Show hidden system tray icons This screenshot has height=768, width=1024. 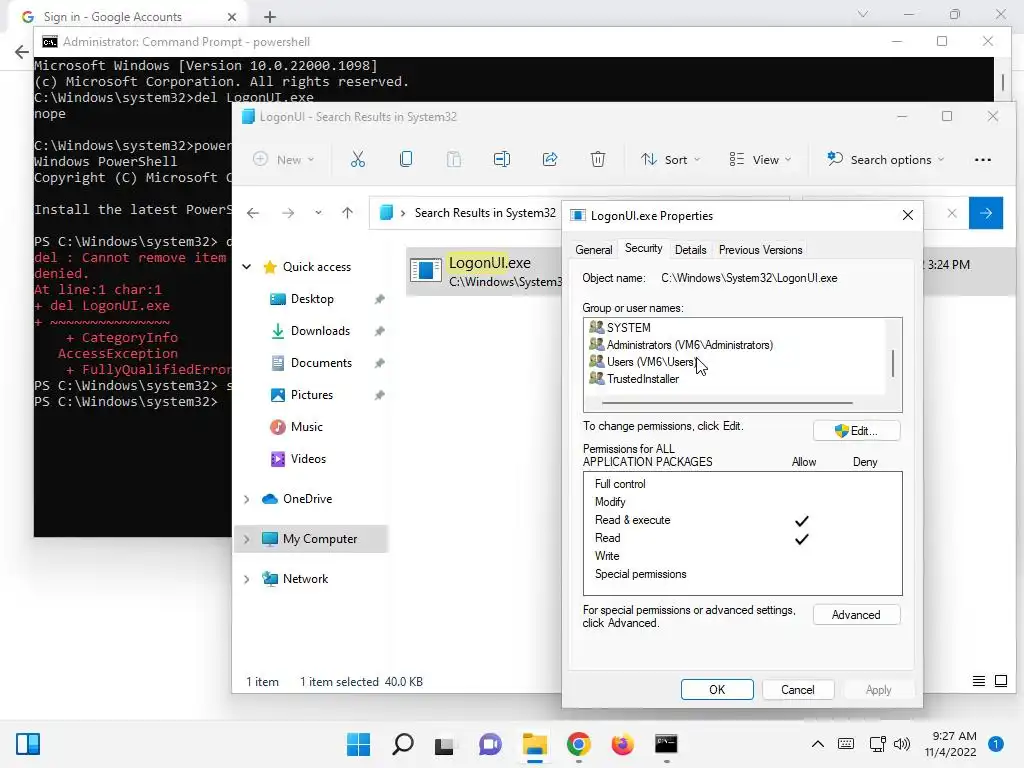pyautogui.click(x=817, y=743)
